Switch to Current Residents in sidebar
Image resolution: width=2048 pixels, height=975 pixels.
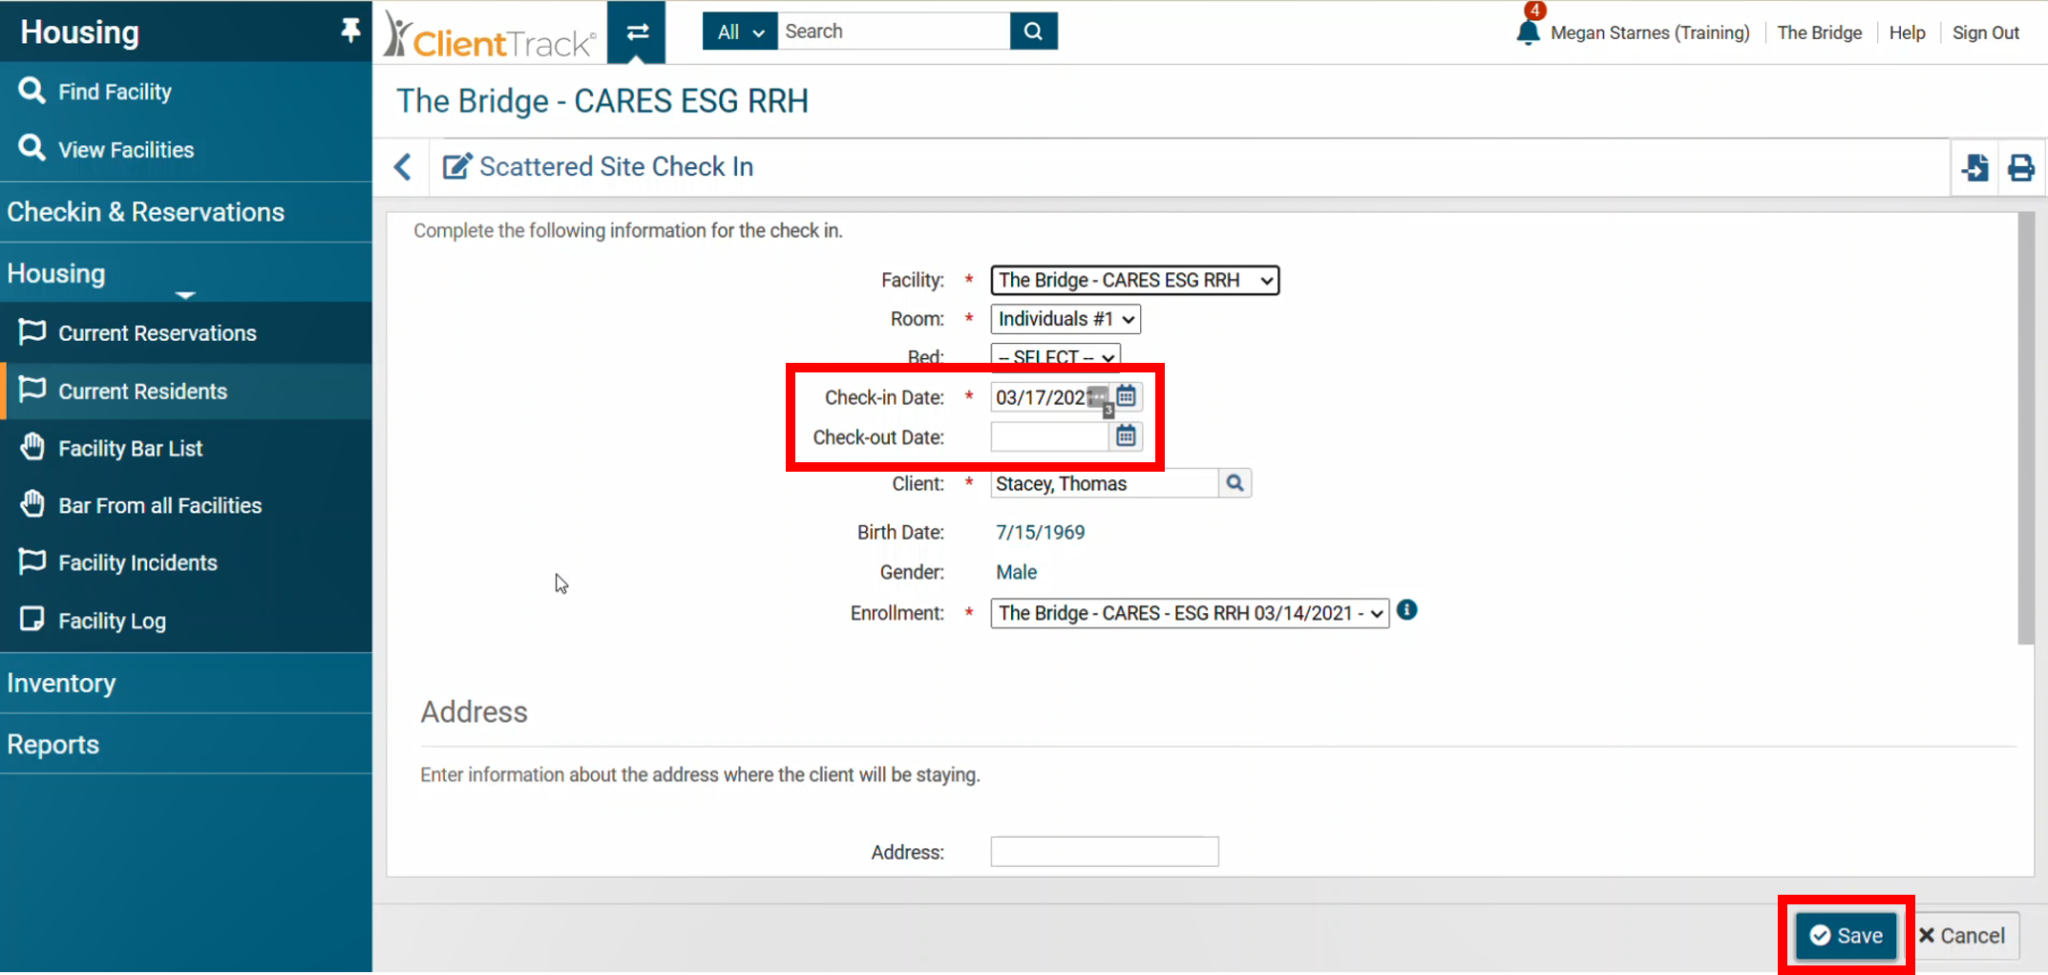tap(143, 391)
